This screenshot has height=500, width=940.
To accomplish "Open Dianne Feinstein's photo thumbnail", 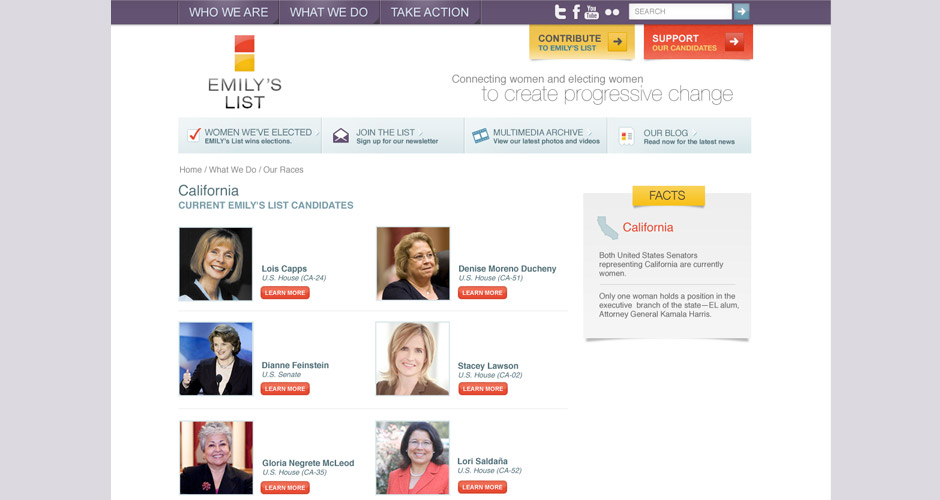I will pyautogui.click(x=216, y=359).
